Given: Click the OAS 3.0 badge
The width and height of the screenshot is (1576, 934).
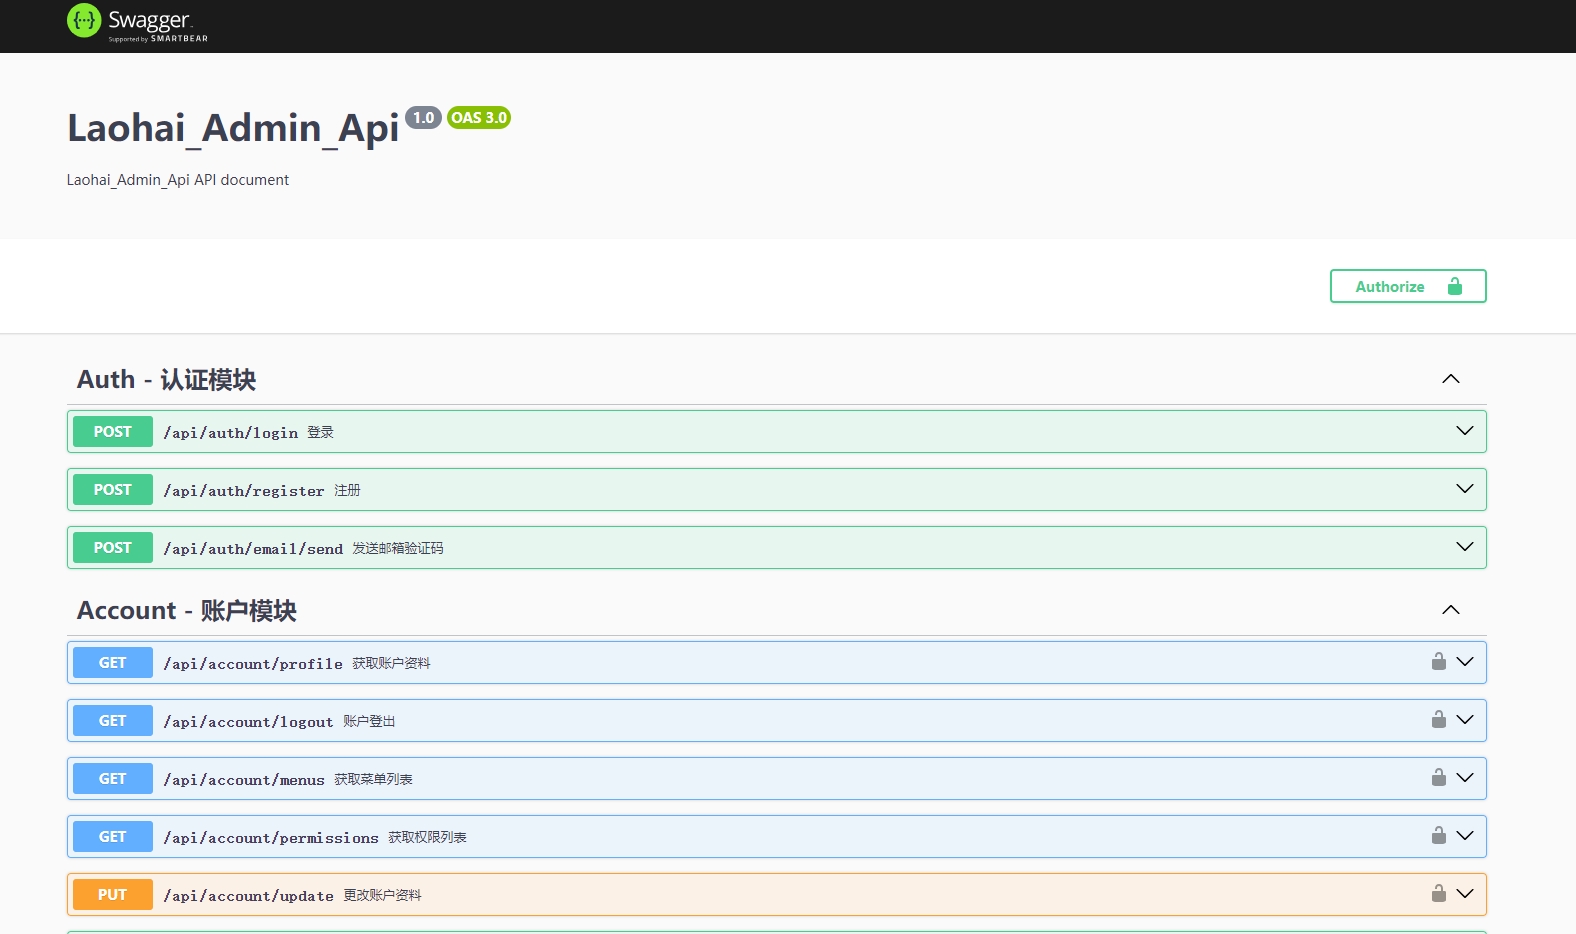Looking at the screenshot, I should click(x=479, y=118).
